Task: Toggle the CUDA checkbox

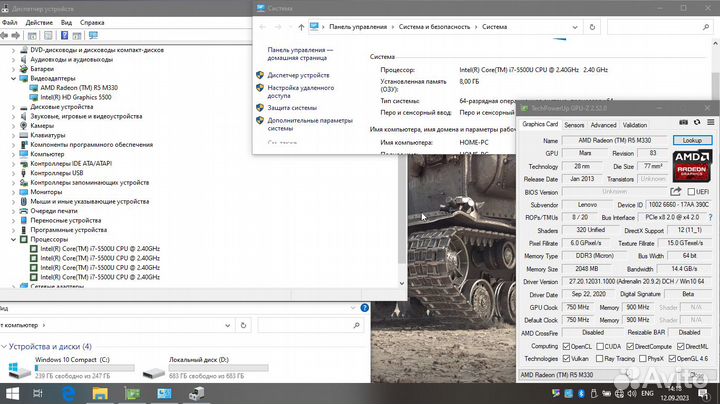Action: (600, 346)
